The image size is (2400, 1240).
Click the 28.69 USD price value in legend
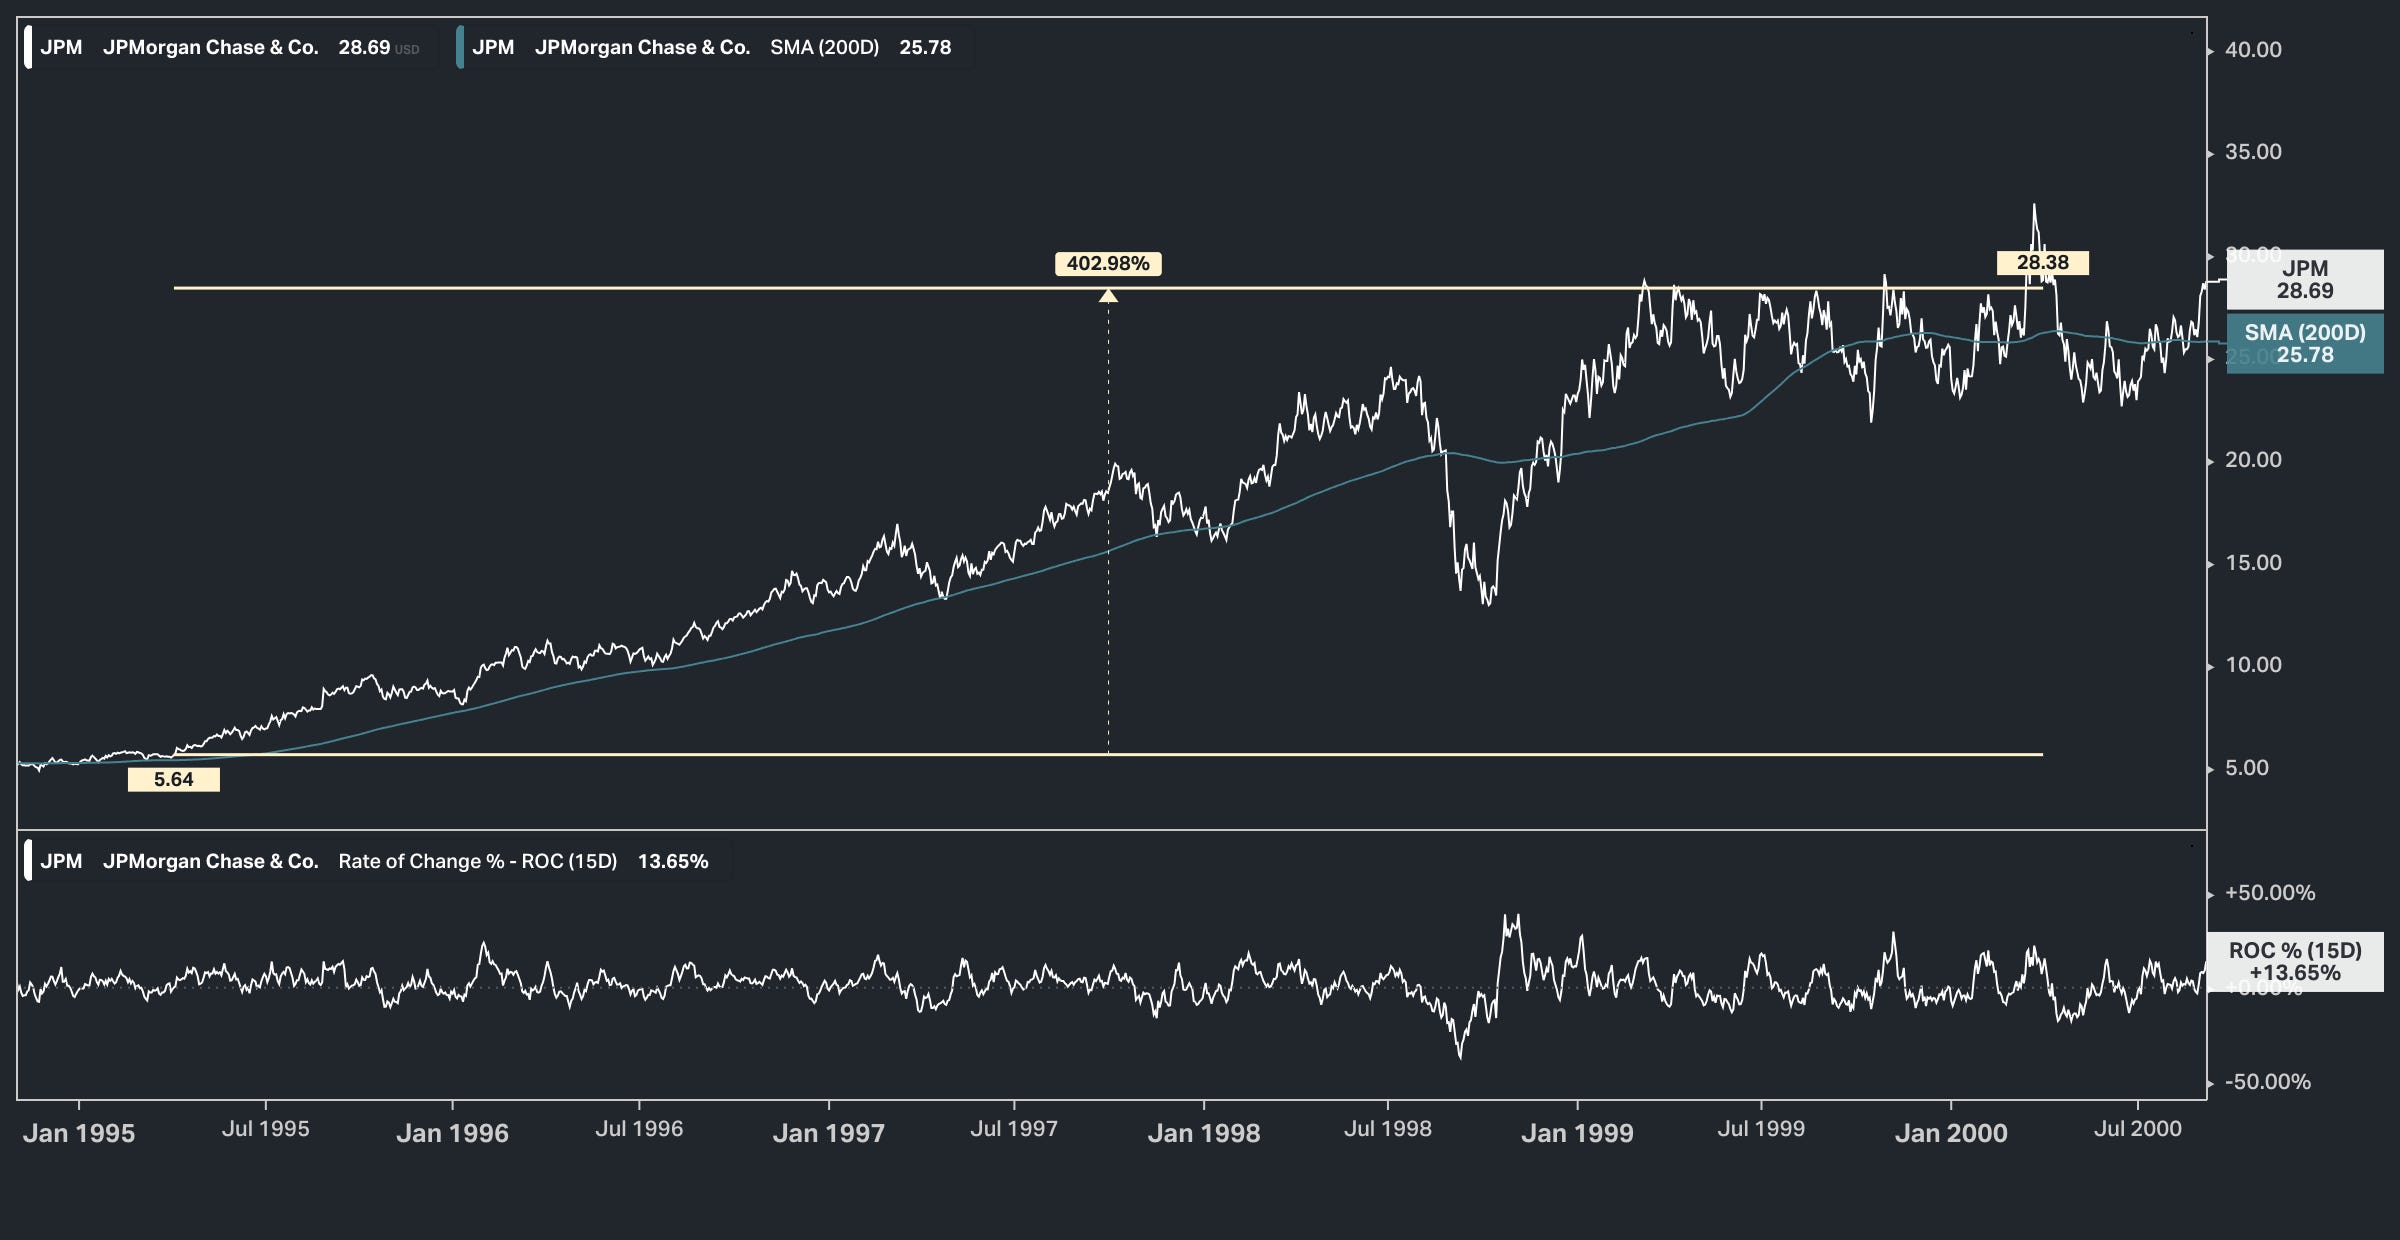[x=378, y=47]
